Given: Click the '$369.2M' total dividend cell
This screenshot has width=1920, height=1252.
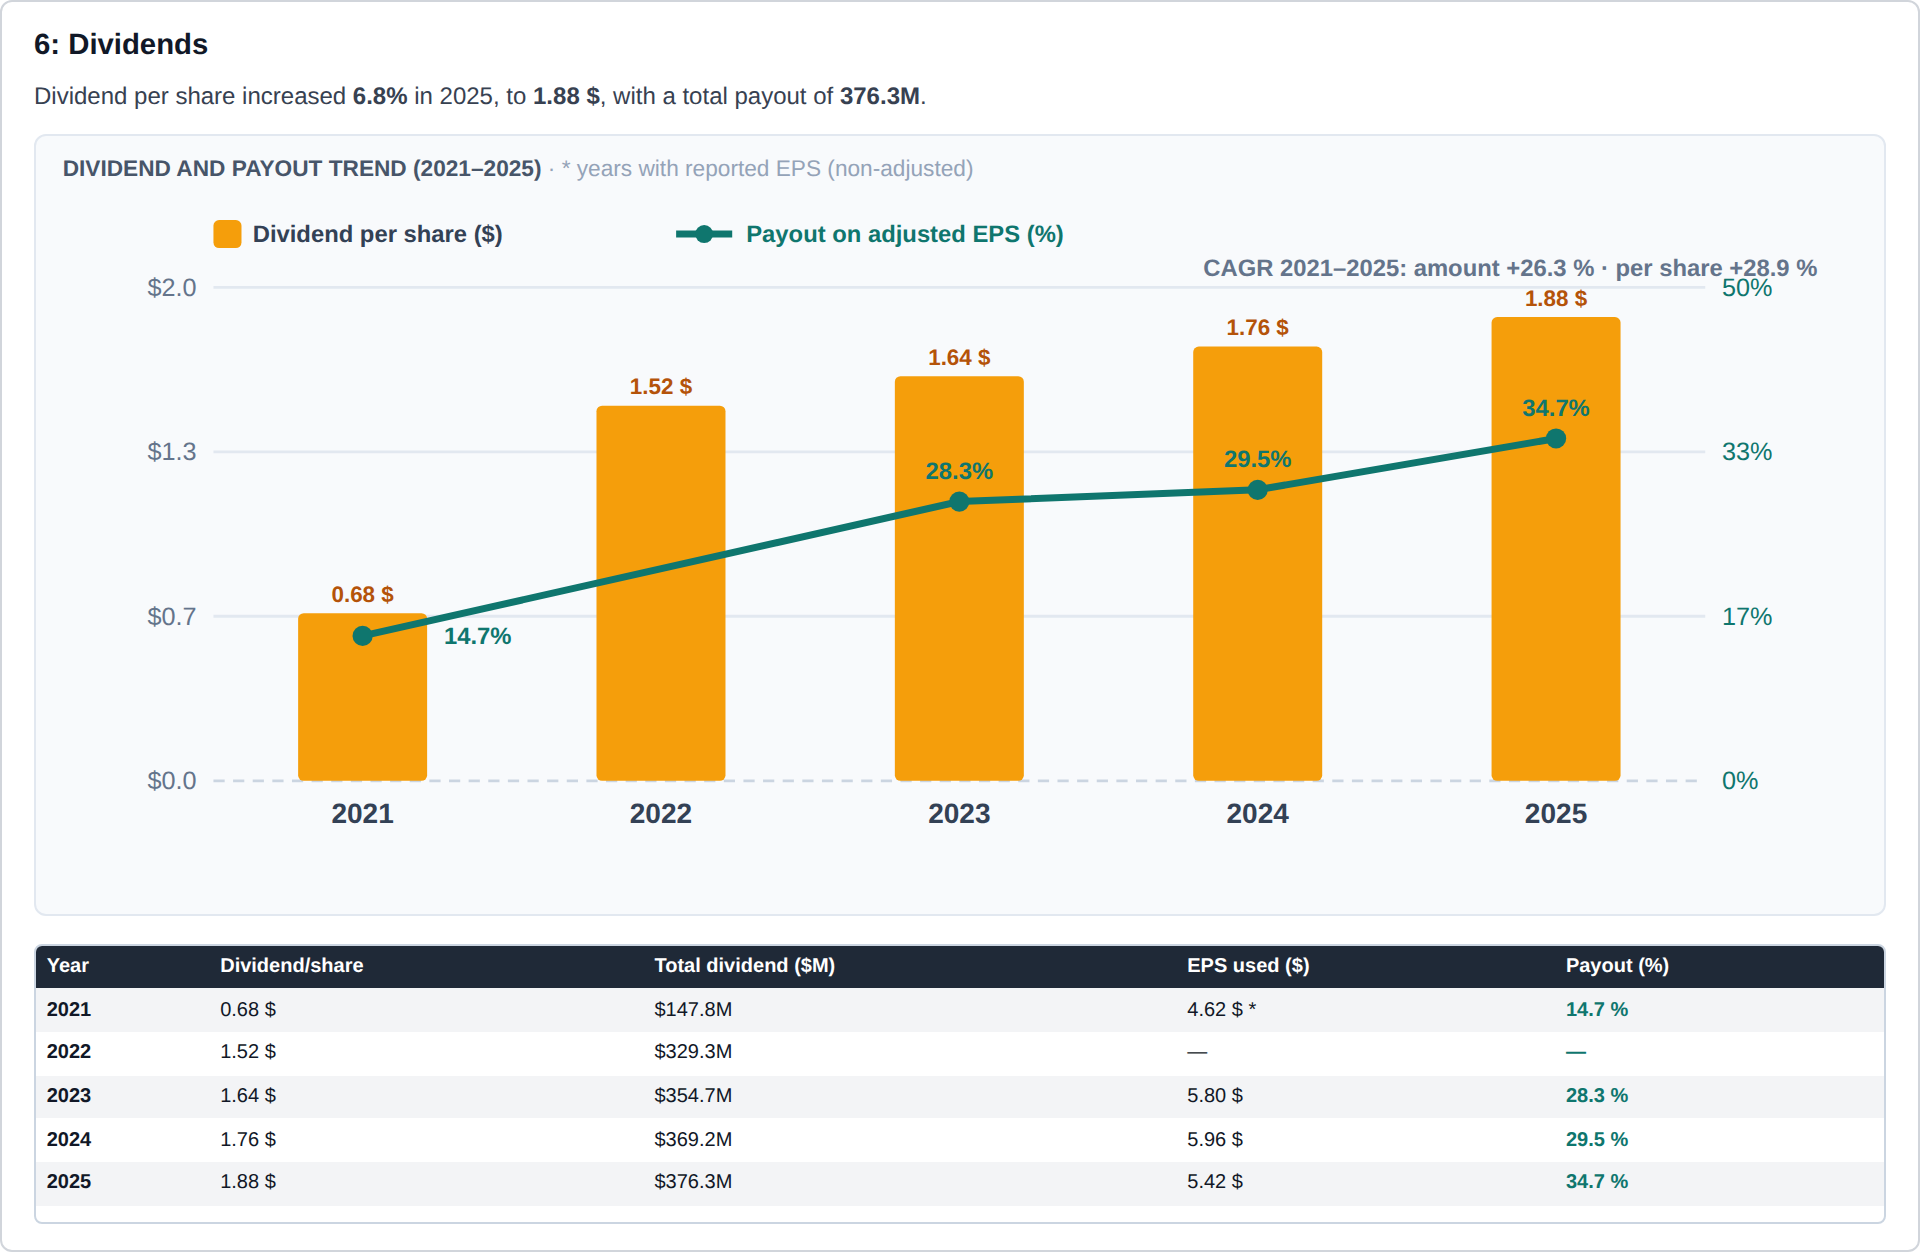Looking at the screenshot, I should click(693, 1140).
